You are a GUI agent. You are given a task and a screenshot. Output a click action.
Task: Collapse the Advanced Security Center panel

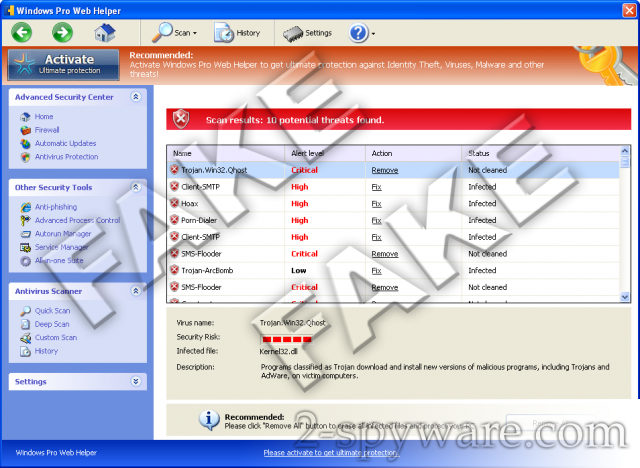pos(136,97)
